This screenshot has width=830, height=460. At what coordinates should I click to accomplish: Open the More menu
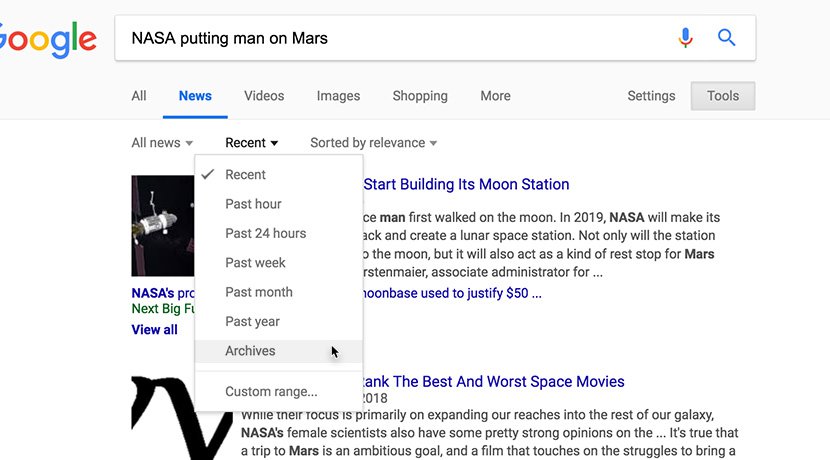pos(495,96)
